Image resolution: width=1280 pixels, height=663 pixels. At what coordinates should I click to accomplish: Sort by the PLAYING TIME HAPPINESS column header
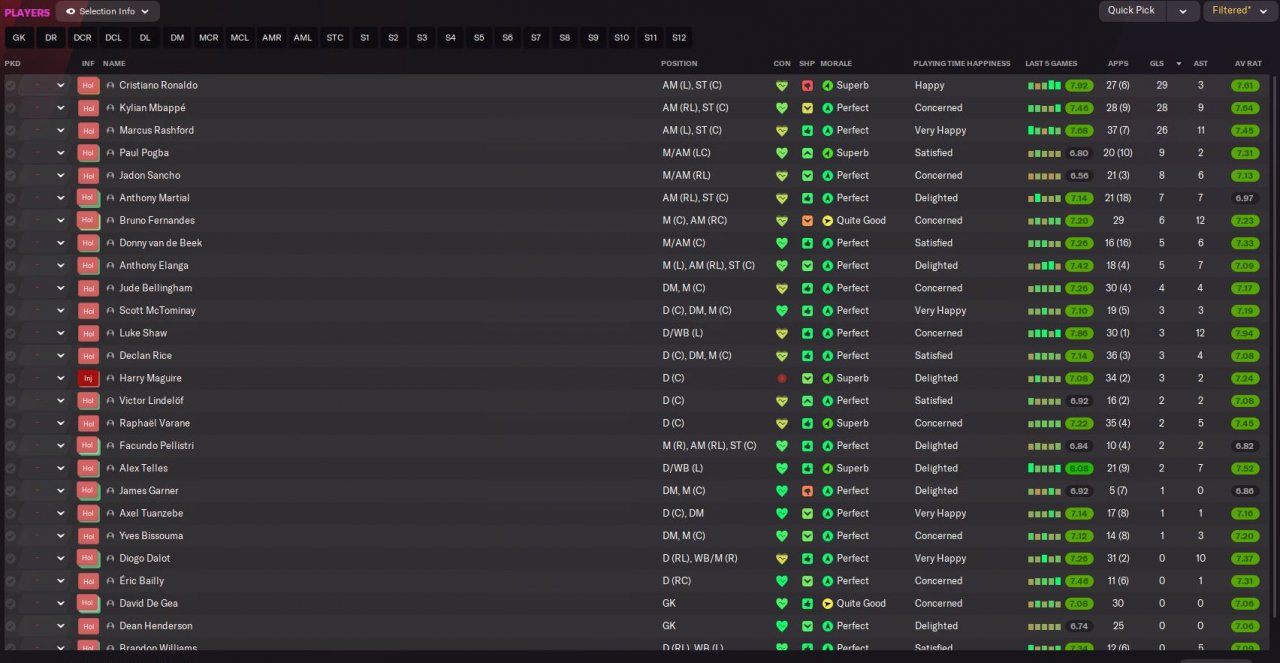click(x=962, y=63)
